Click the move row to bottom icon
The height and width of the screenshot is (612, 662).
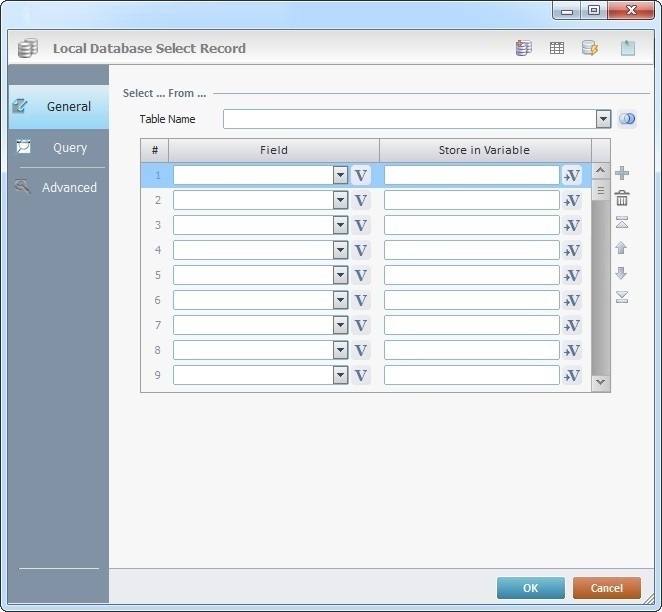point(622,297)
